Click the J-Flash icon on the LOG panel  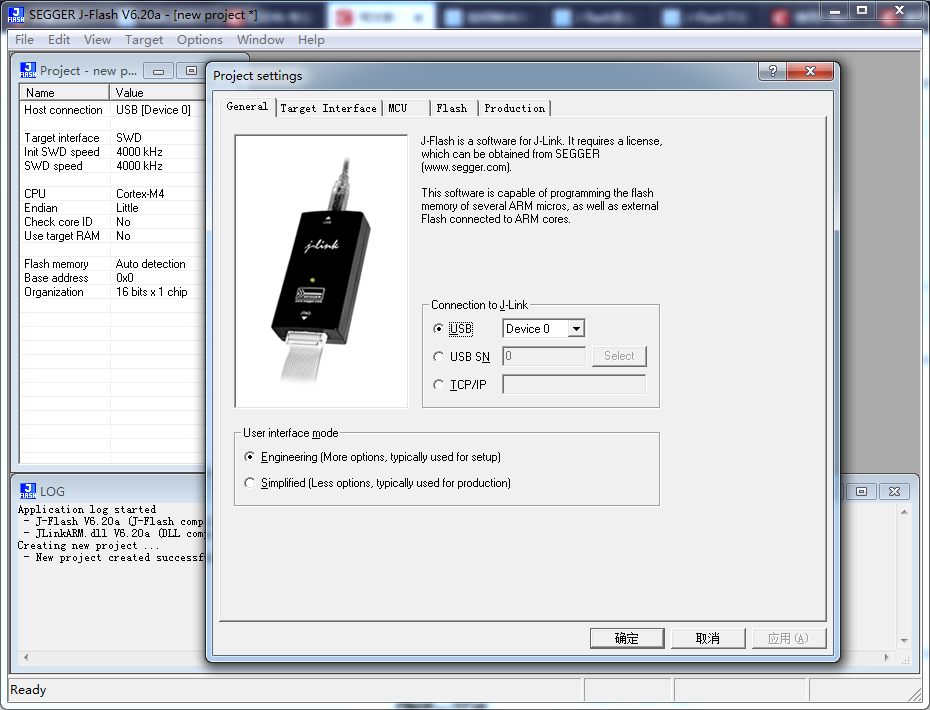pyautogui.click(x=27, y=491)
